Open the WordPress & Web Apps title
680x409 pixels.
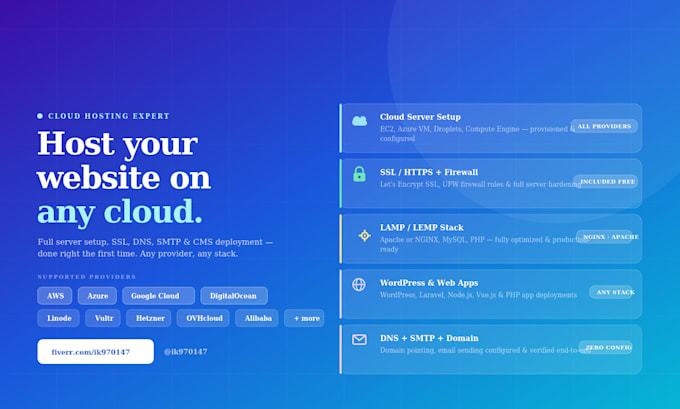(x=429, y=283)
